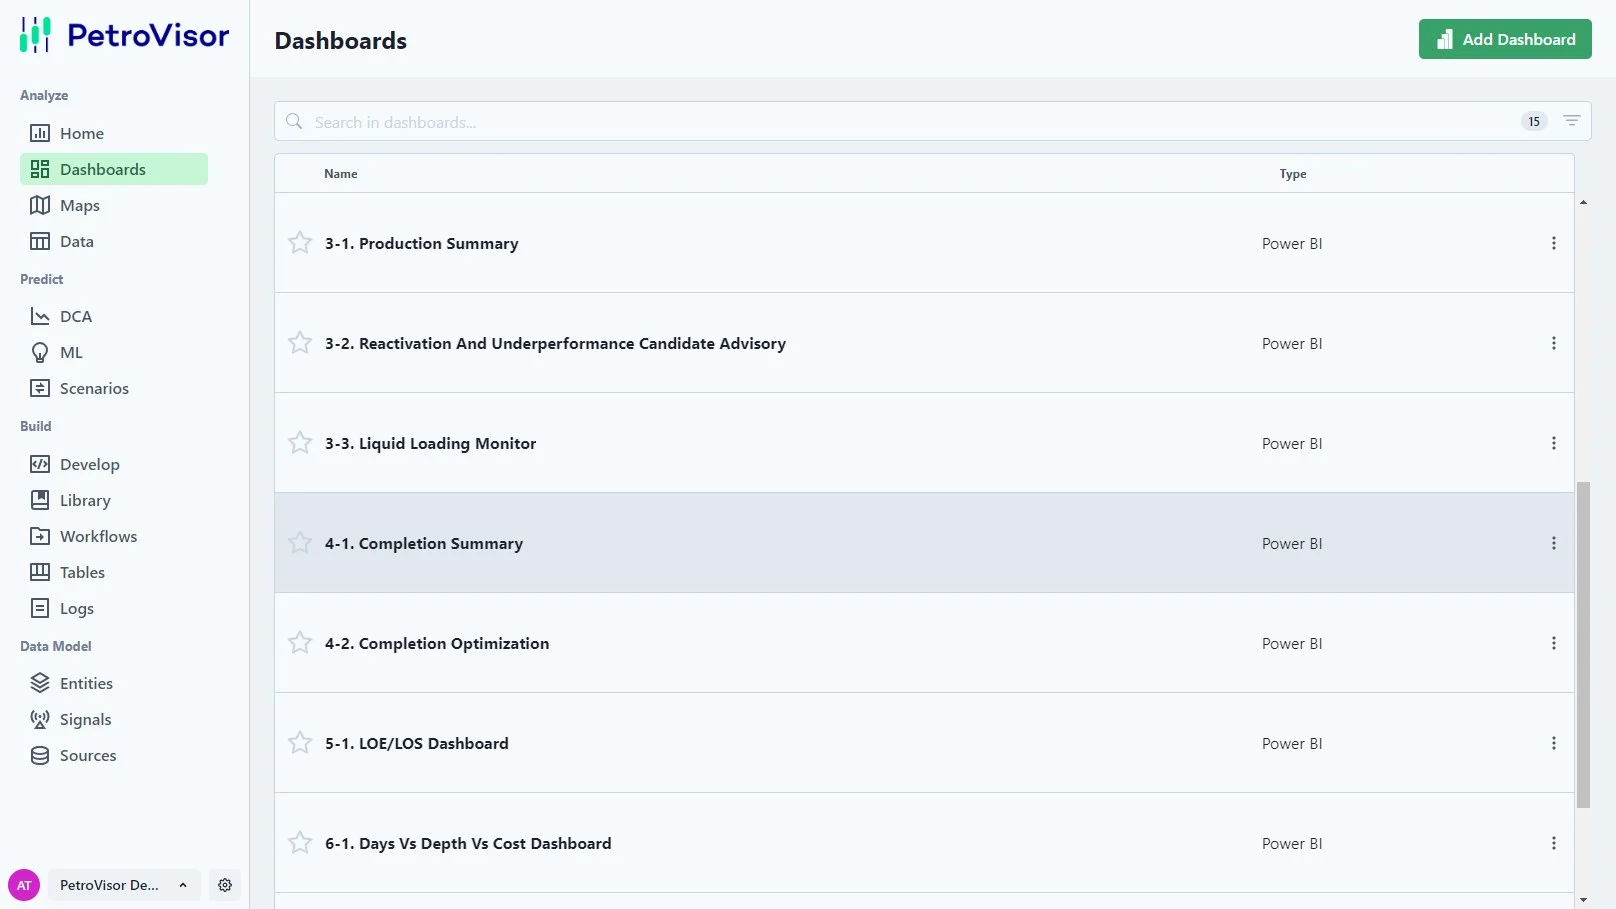Sort by the Name column header
The height and width of the screenshot is (909, 1616).
pos(341,174)
